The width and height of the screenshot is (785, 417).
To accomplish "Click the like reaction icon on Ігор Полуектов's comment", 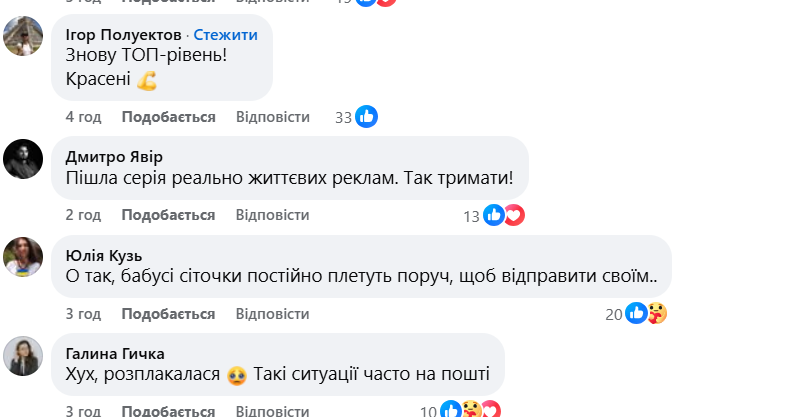I will pyautogui.click(x=367, y=117).
